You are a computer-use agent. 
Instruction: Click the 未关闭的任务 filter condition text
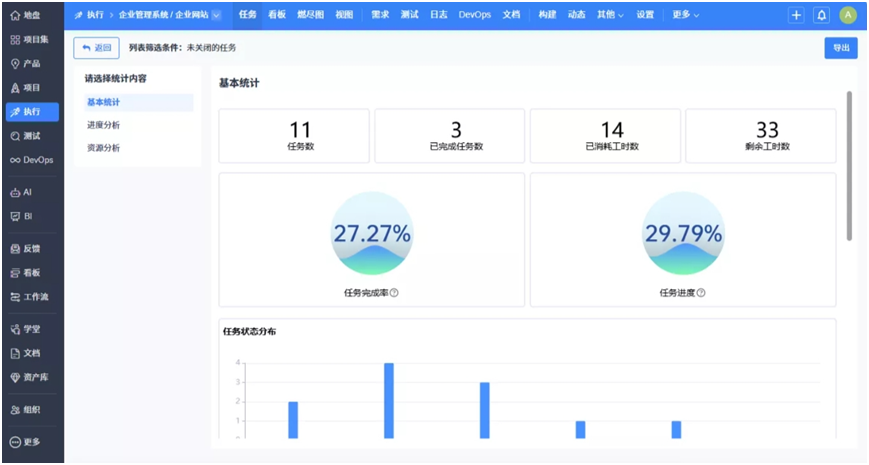211,48
